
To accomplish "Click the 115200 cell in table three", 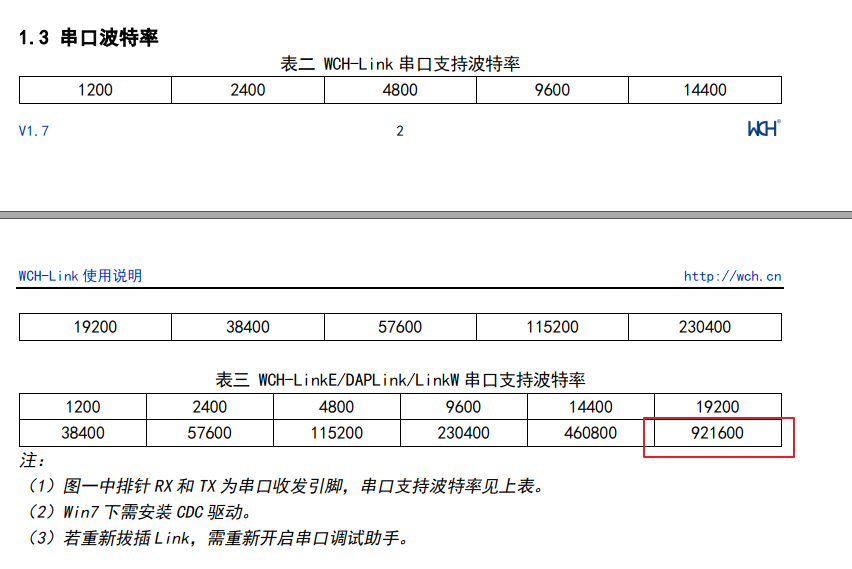I will point(336,433).
